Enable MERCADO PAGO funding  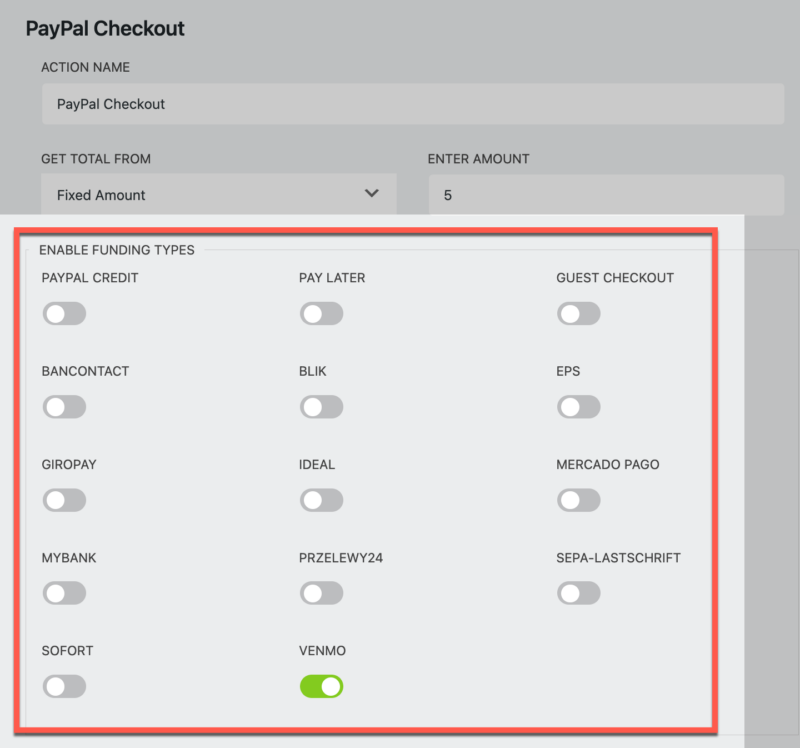click(x=578, y=499)
